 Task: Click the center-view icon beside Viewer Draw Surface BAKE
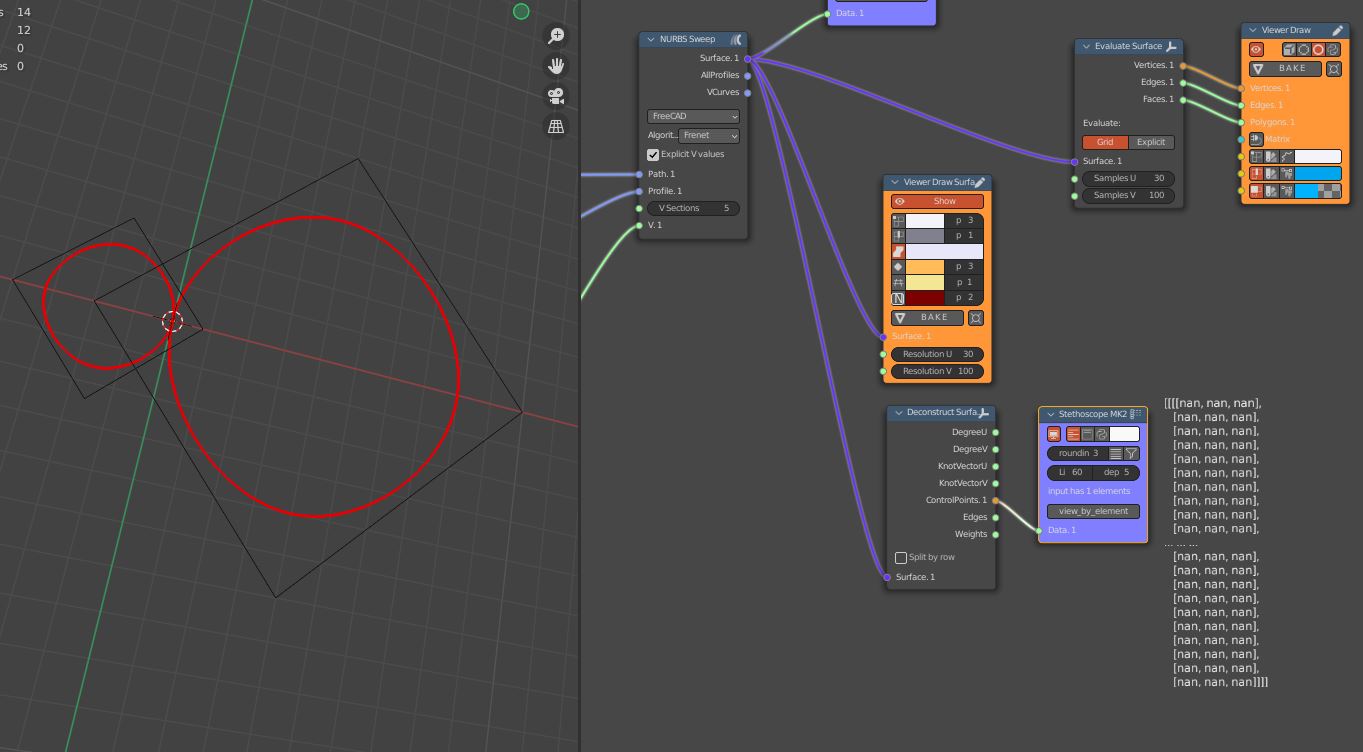pos(976,318)
